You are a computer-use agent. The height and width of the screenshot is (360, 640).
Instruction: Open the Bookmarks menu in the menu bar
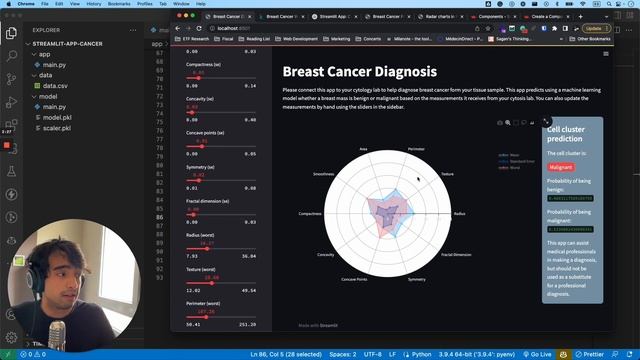[119, 4]
